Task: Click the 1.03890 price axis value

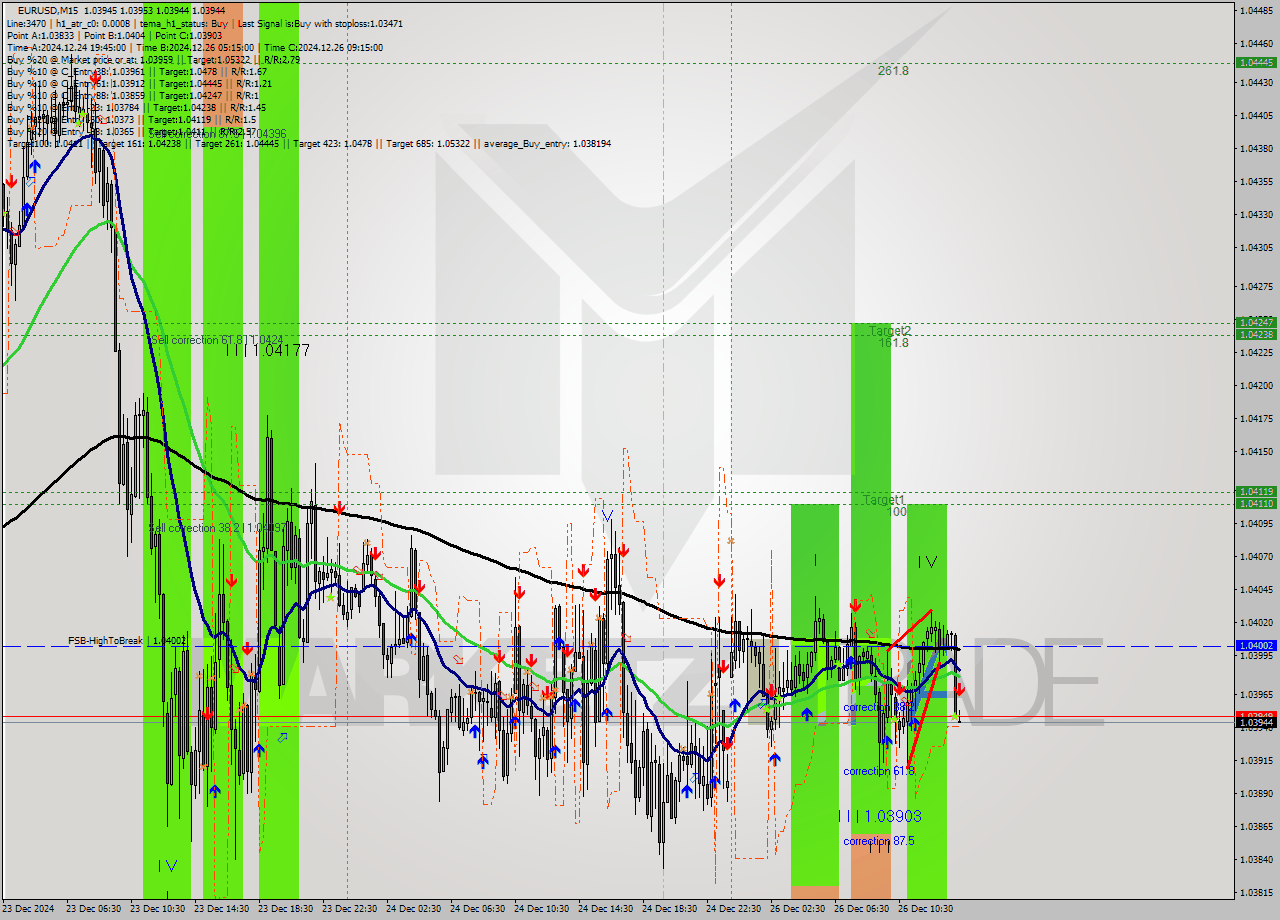Action: click(x=1256, y=793)
